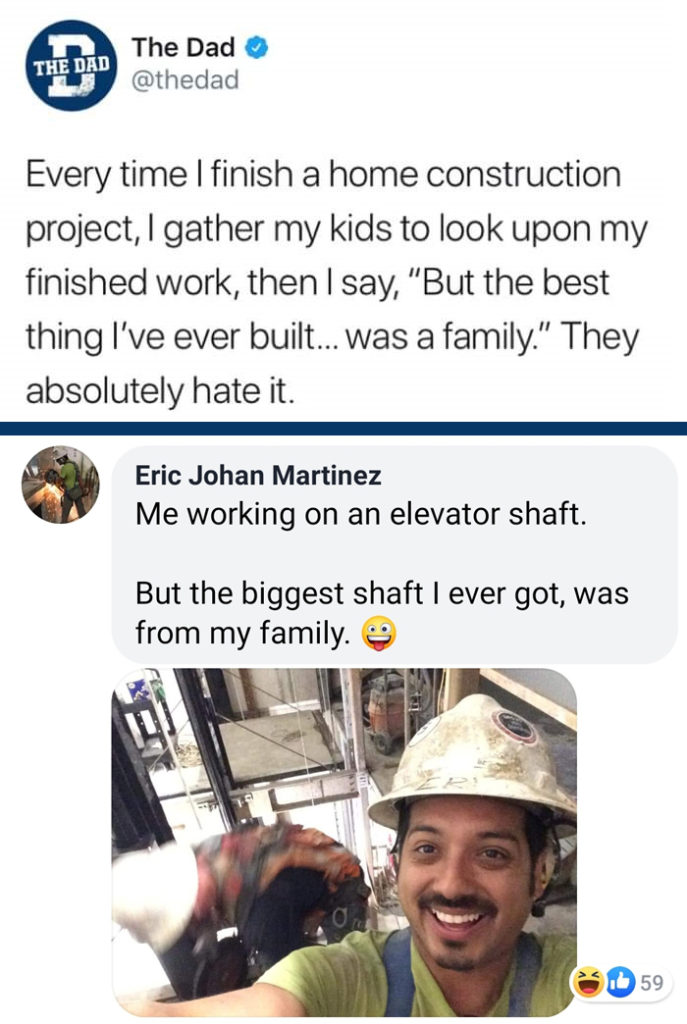Click the tweet line starting "Every time I finish"
This screenshot has height=1024, width=687.
tap(323, 175)
